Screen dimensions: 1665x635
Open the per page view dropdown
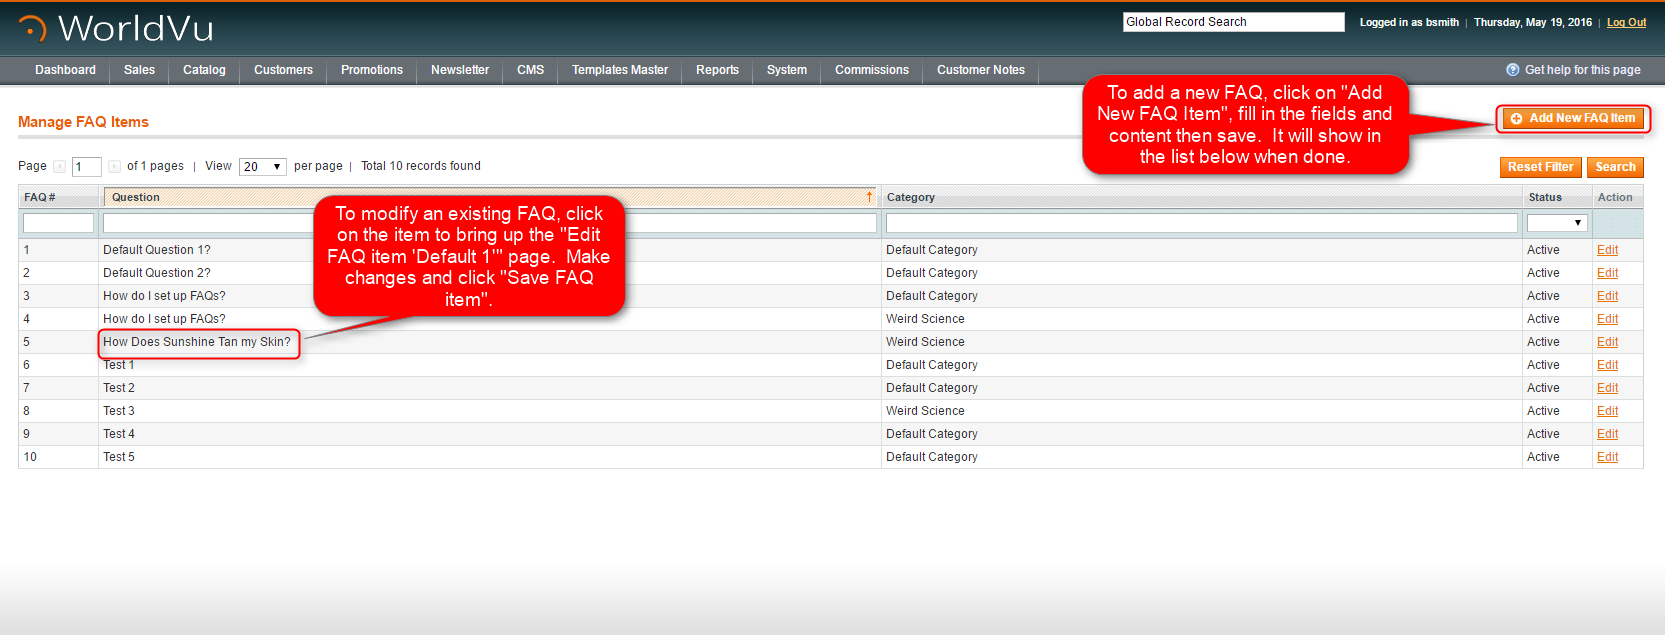pyautogui.click(x=262, y=167)
